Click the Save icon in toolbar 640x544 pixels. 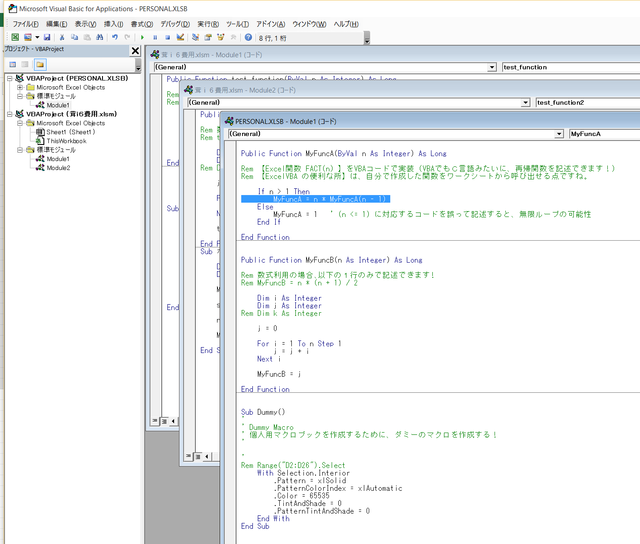(47, 38)
